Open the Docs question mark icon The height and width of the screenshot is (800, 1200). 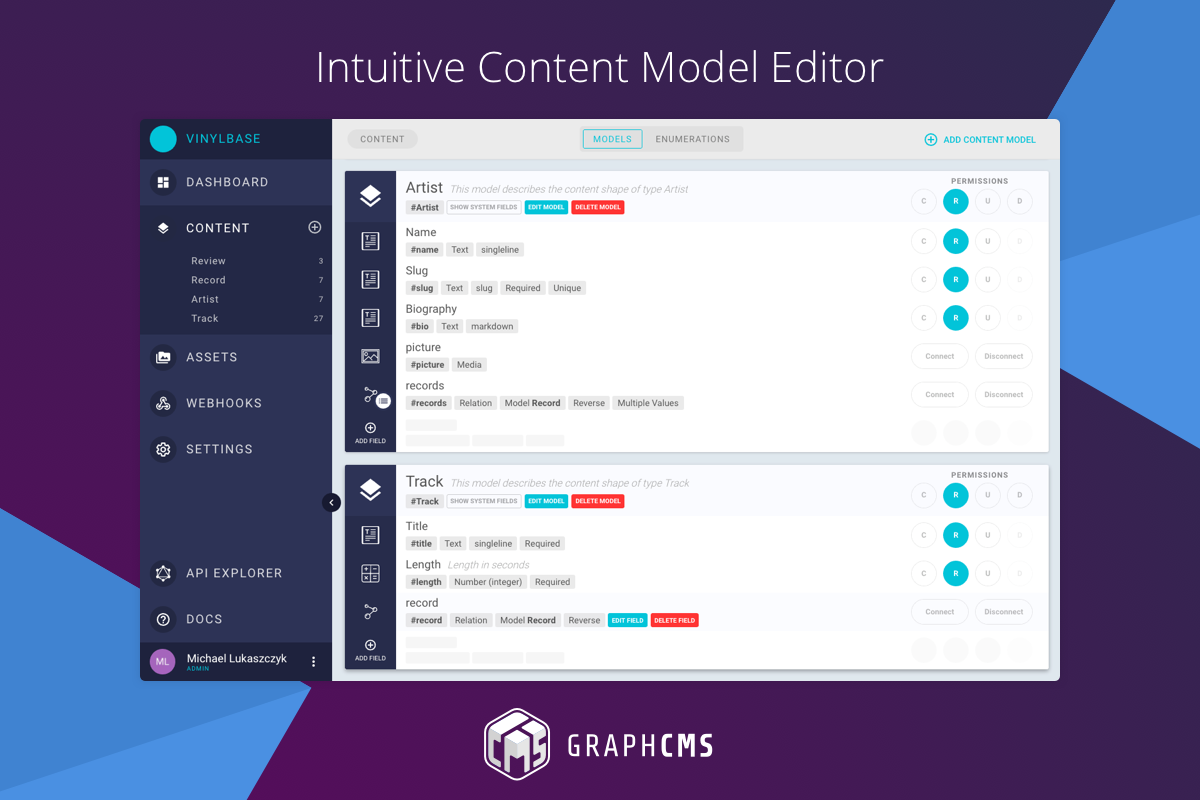[163, 619]
